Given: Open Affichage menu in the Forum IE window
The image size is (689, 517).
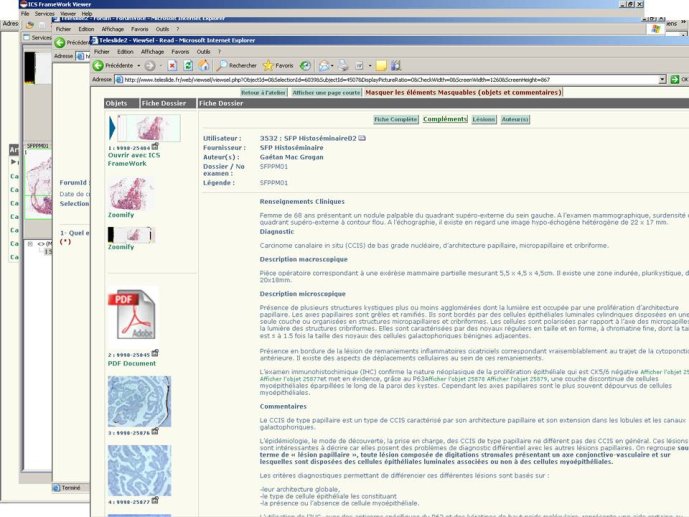Looking at the screenshot, I should (112, 29).
